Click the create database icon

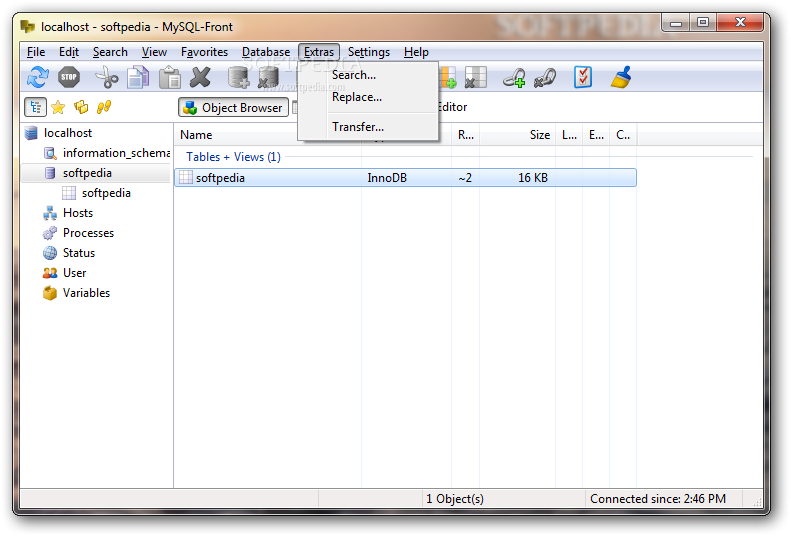(x=238, y=78)
